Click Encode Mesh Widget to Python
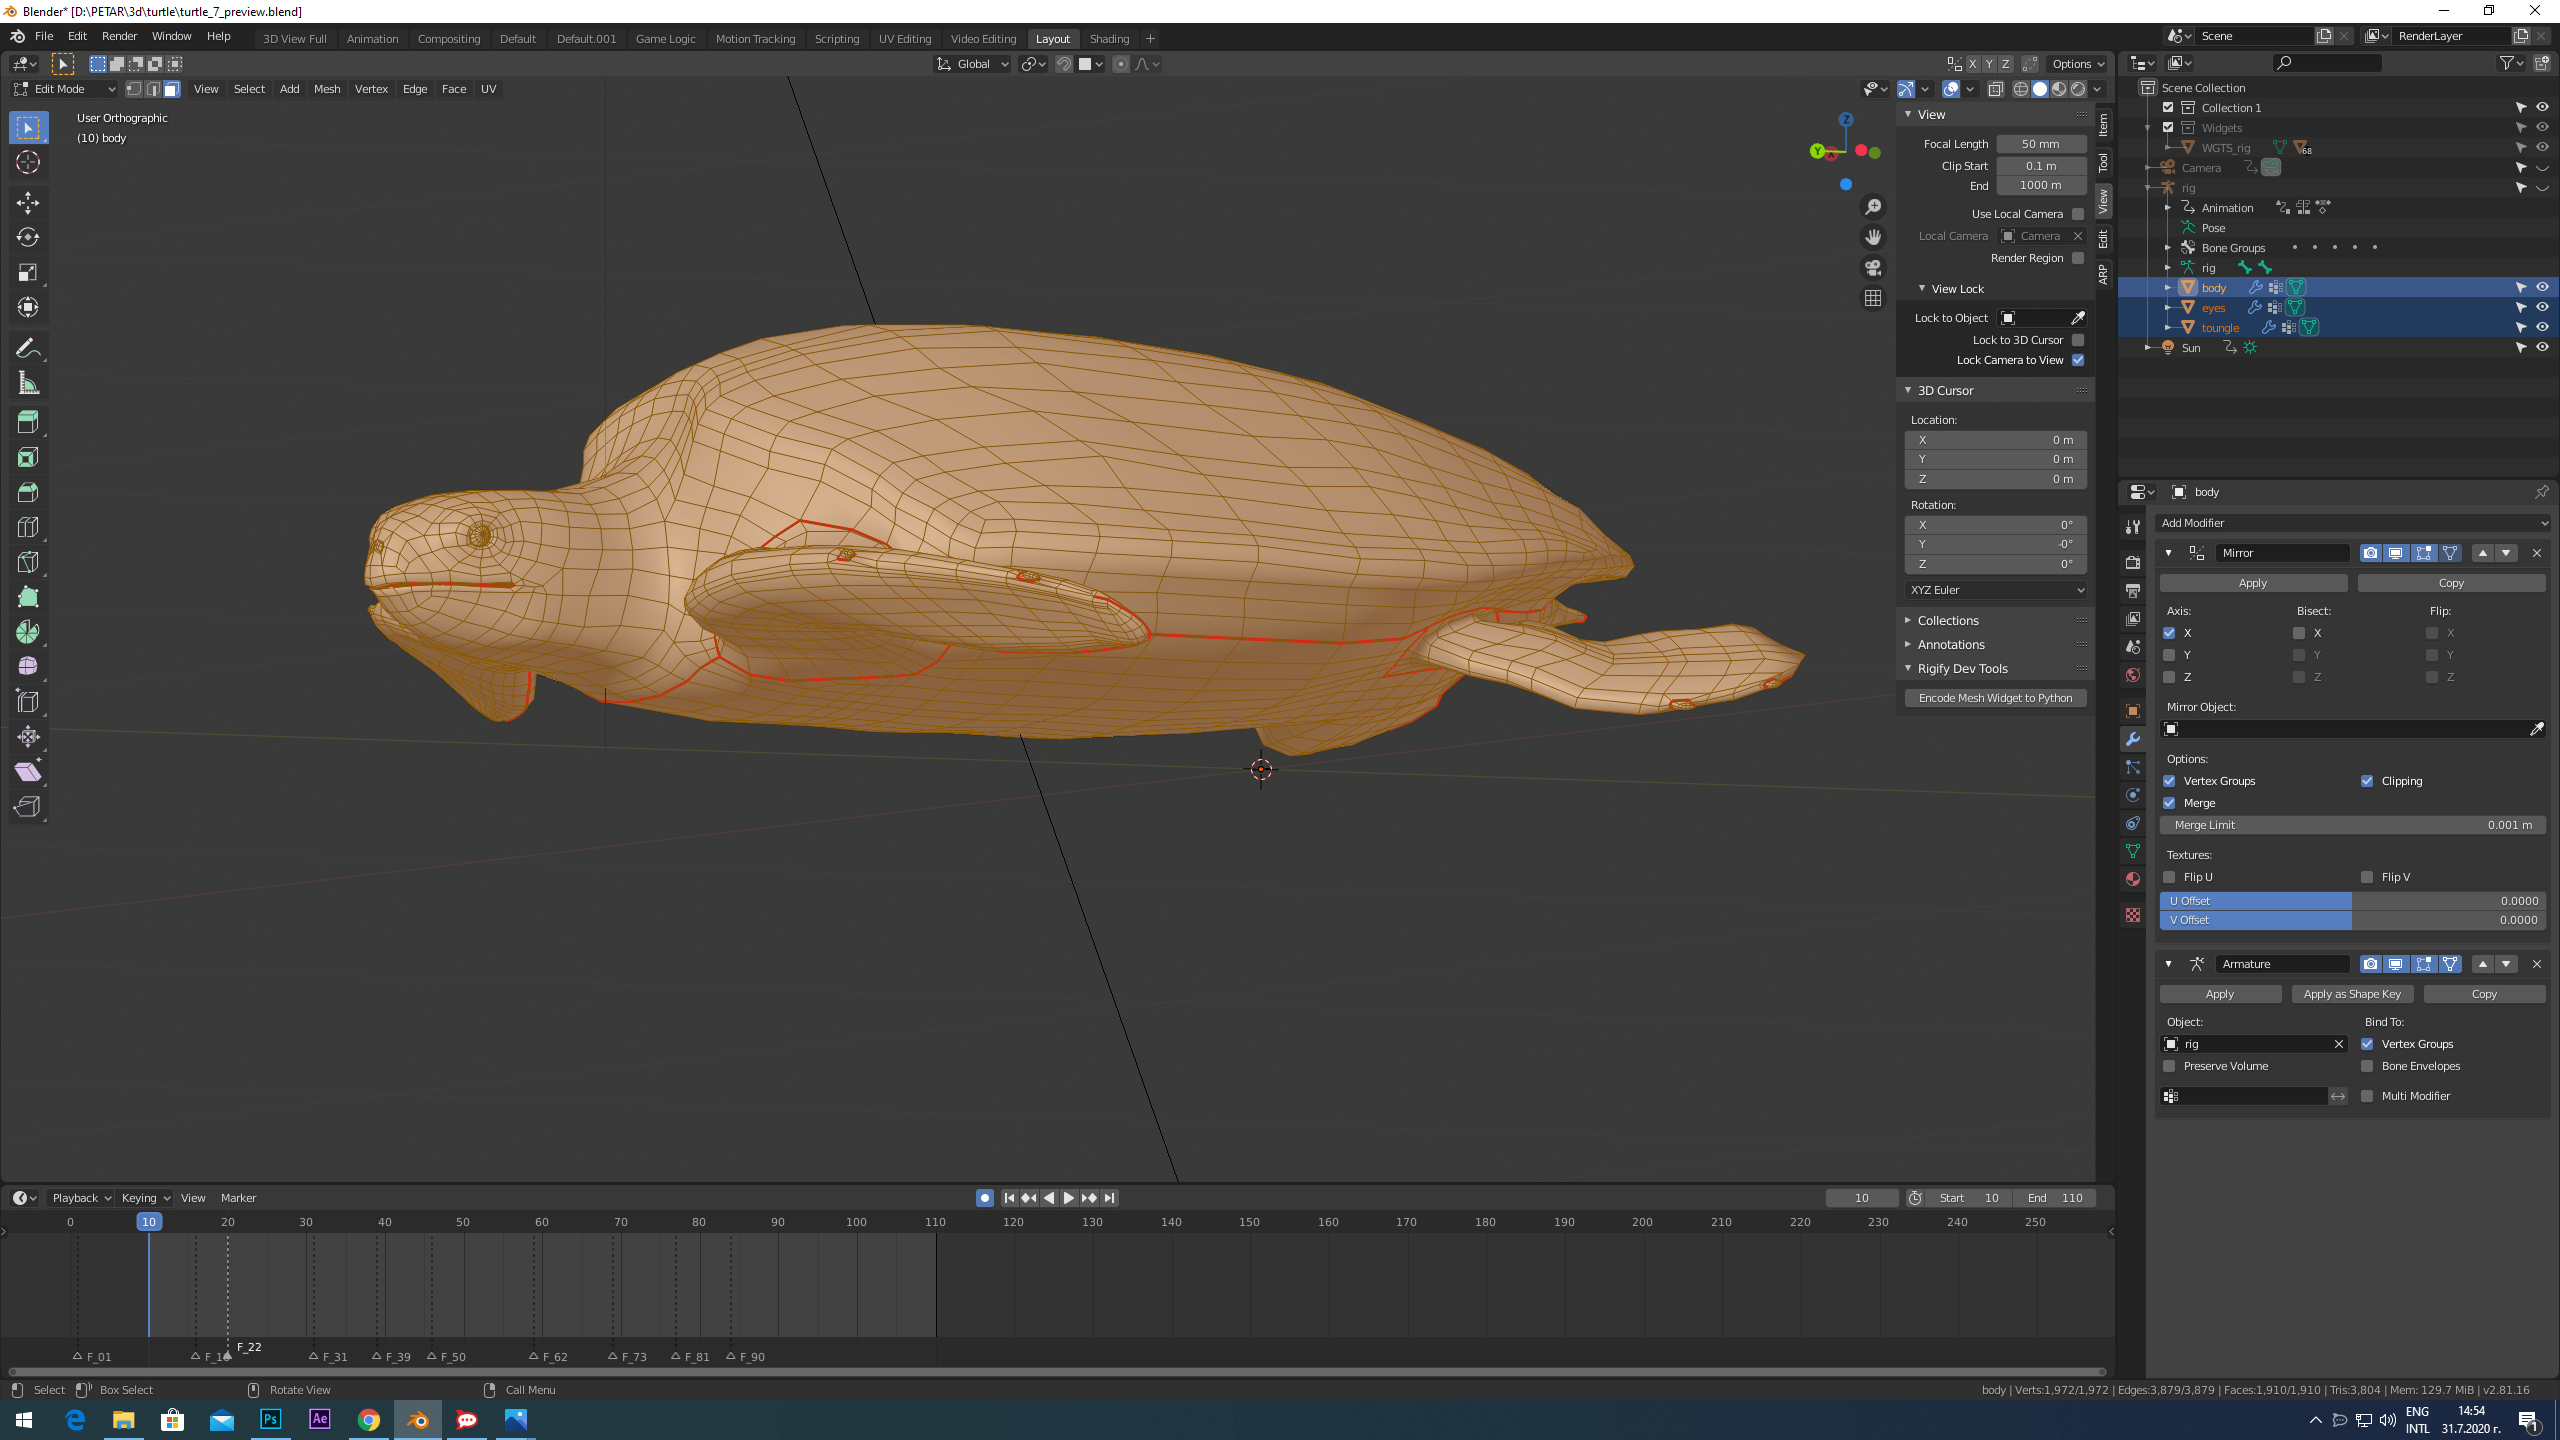This screenshot has height=1440, width=2560. pos(1995,698)
